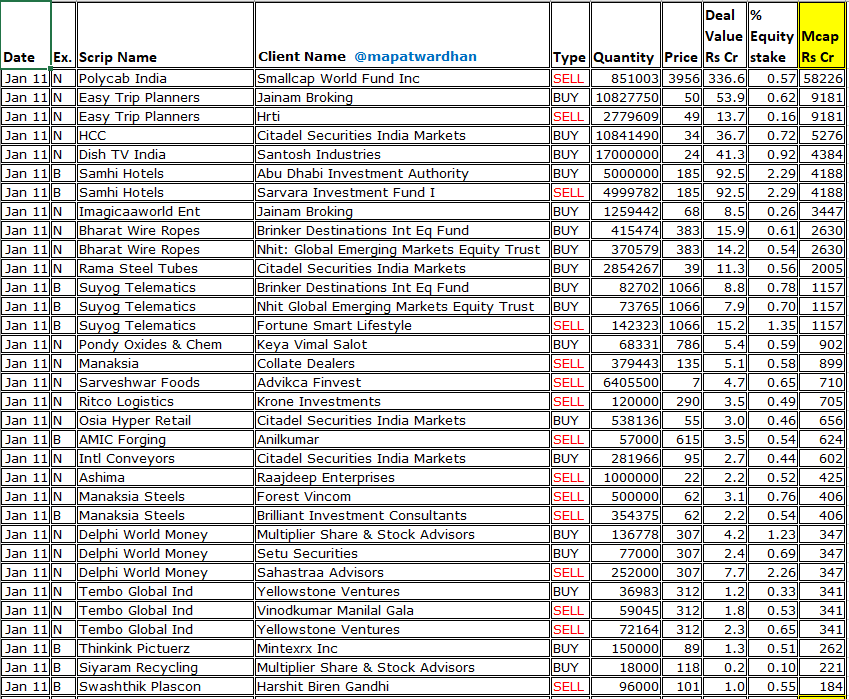Select the 'Client Name' header text
The image size is (849, 699).
coord(302,56)
